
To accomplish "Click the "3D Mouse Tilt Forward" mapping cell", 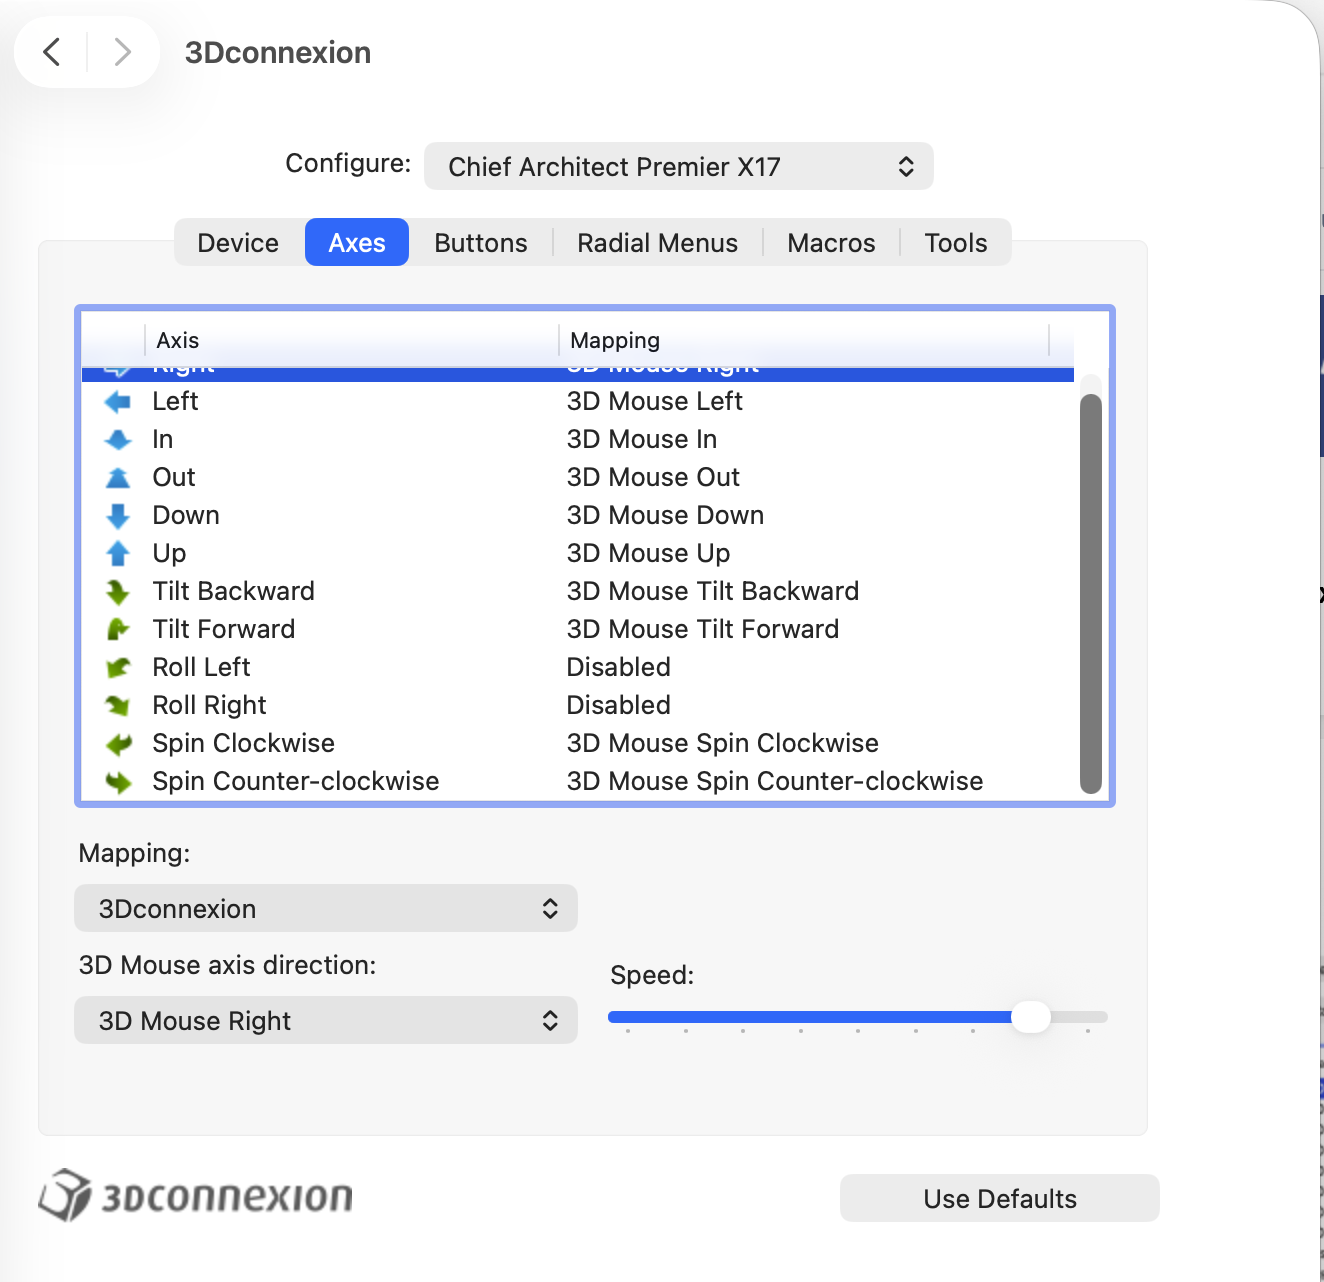I will click(703, 630).
